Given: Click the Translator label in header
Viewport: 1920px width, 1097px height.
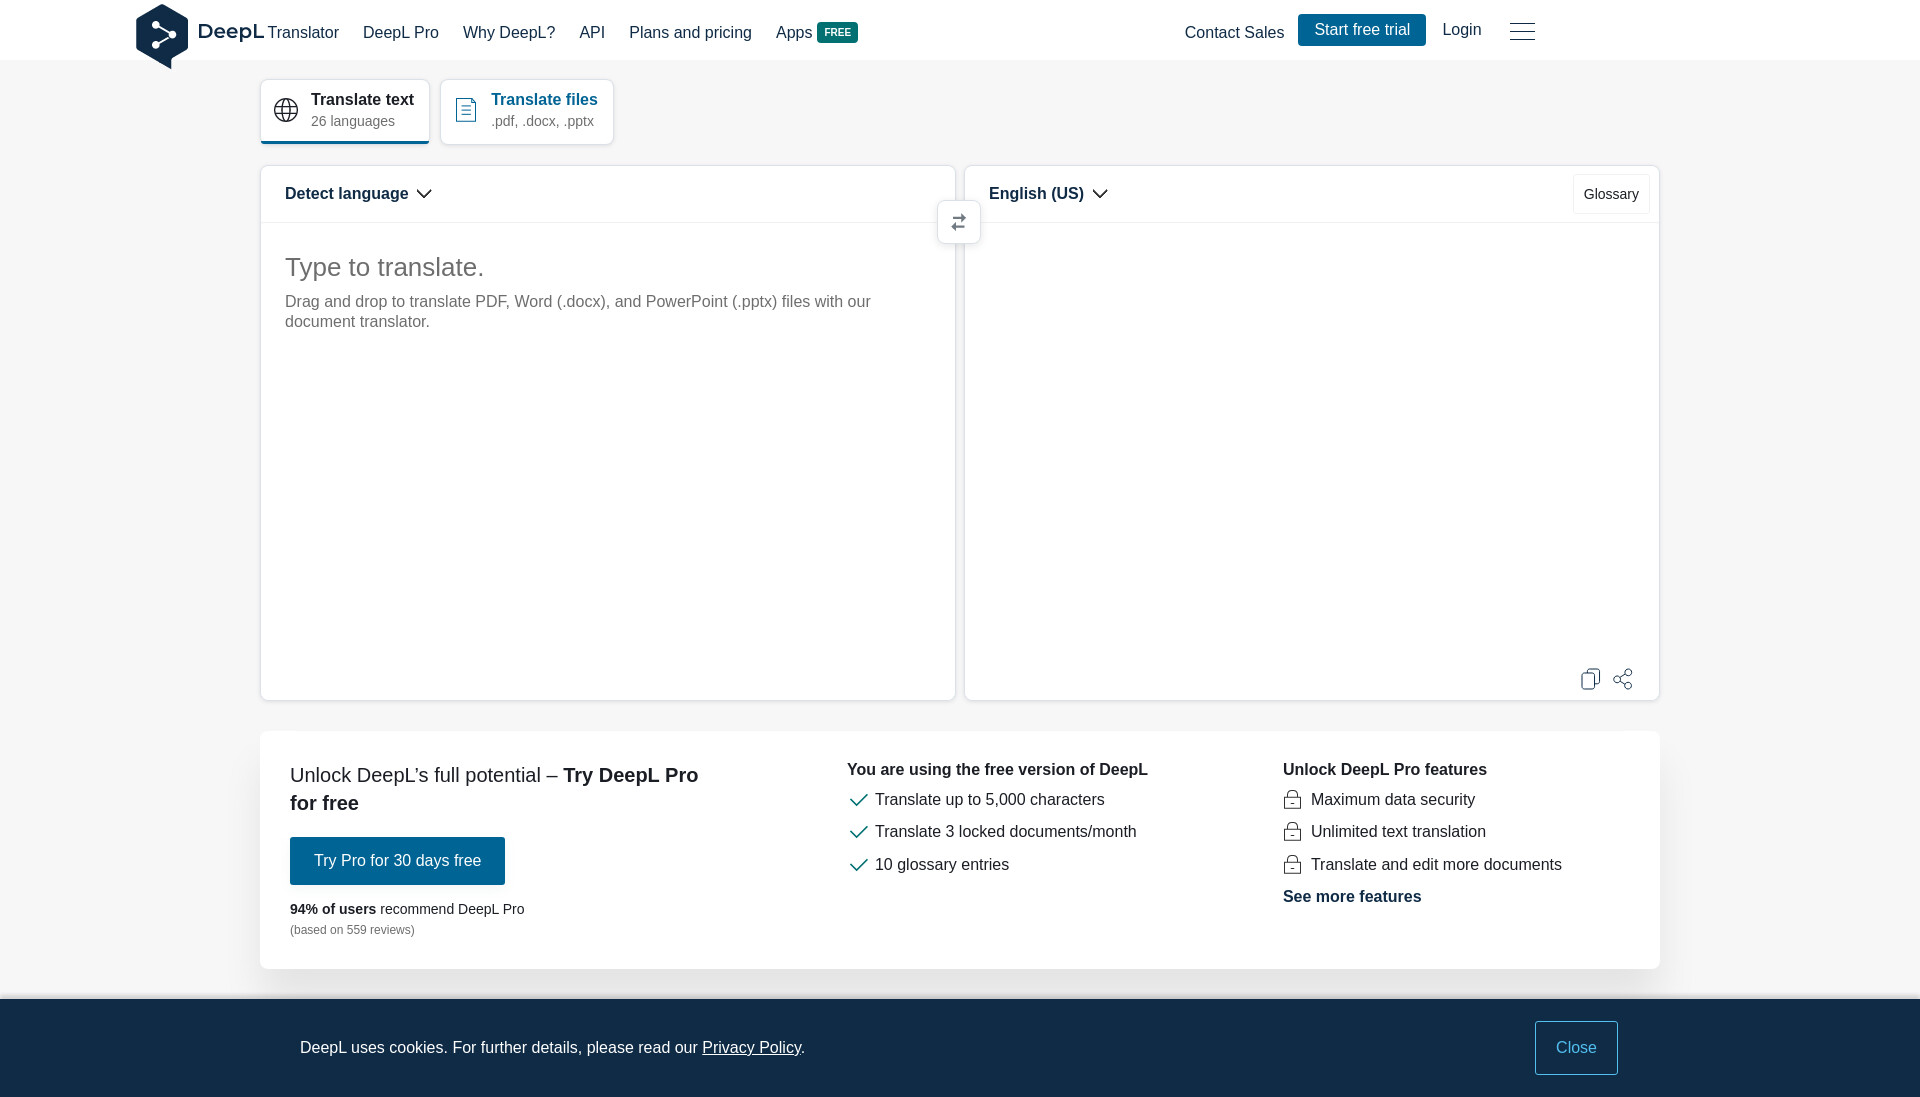Looking at the screenshot, I should pyautogui.click(x=303, y=32).
